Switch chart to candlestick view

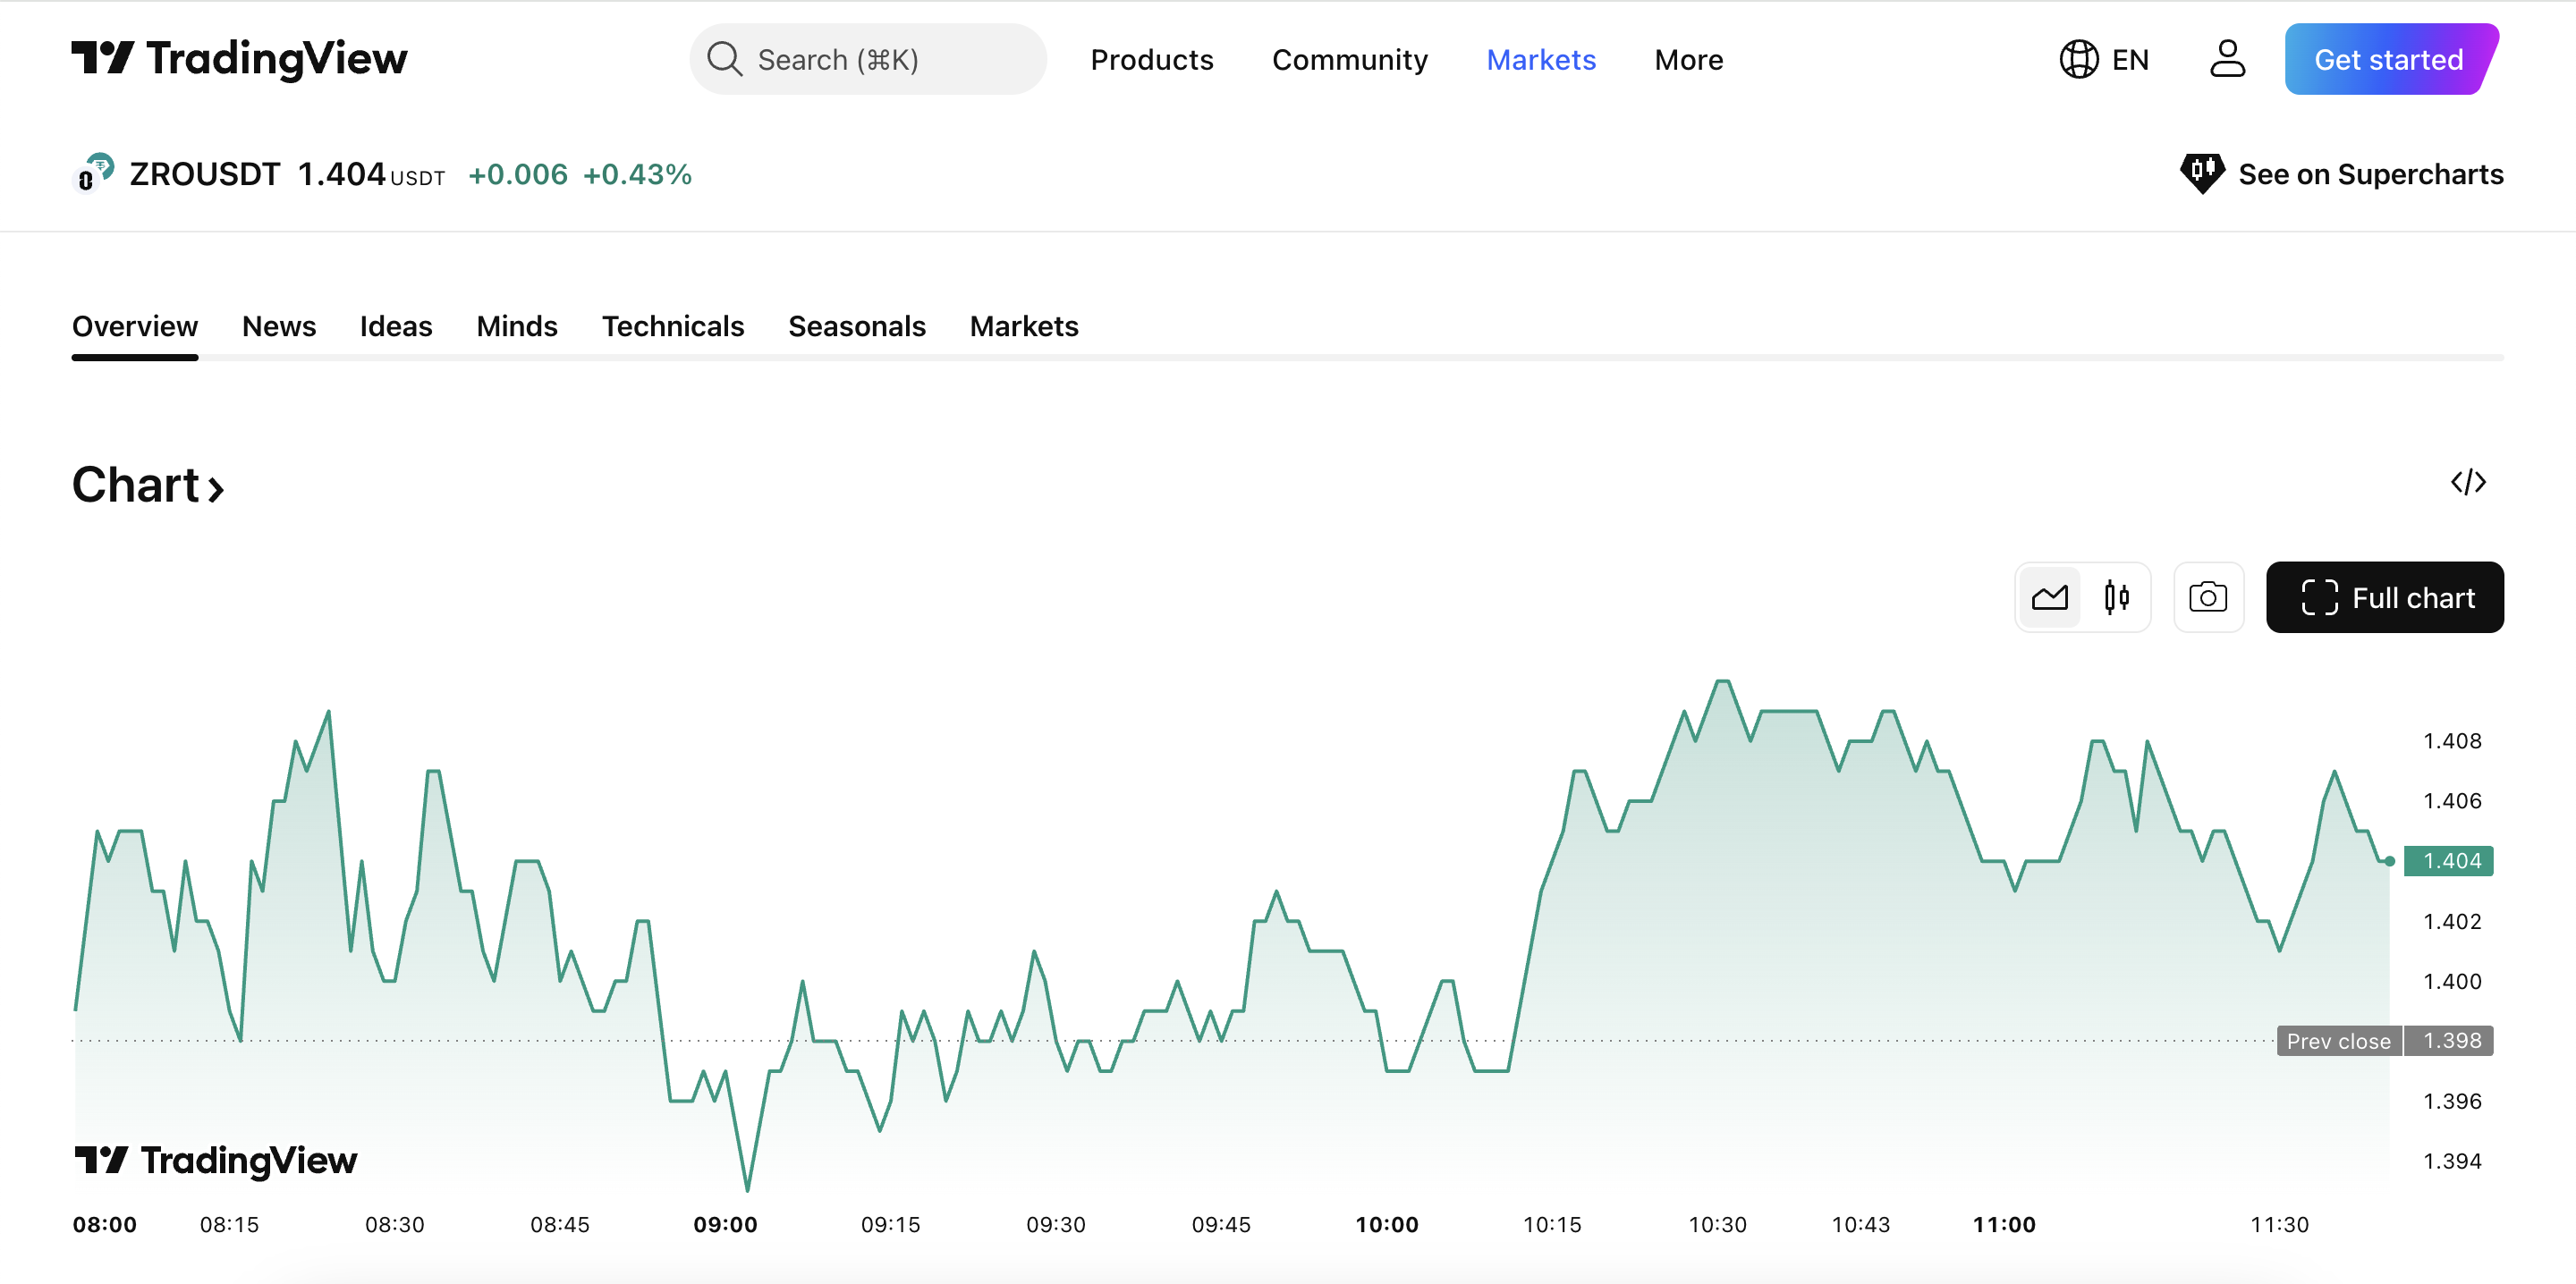click(2116, 597)
